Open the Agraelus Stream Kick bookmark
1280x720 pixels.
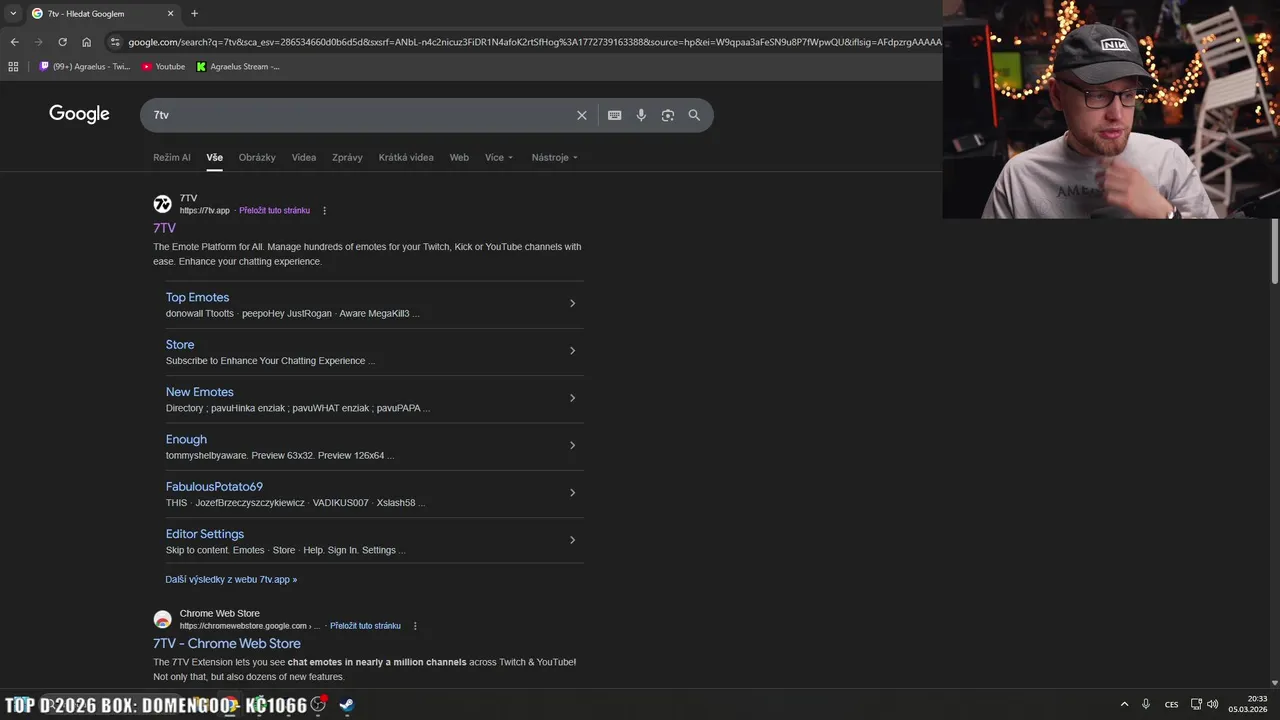click(238, 67)
